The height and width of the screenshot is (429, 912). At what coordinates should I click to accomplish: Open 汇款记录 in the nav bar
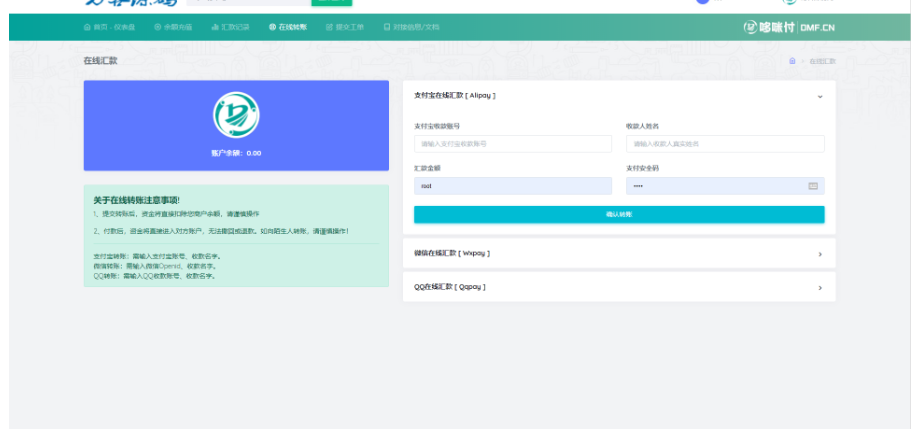coord(230,27)
